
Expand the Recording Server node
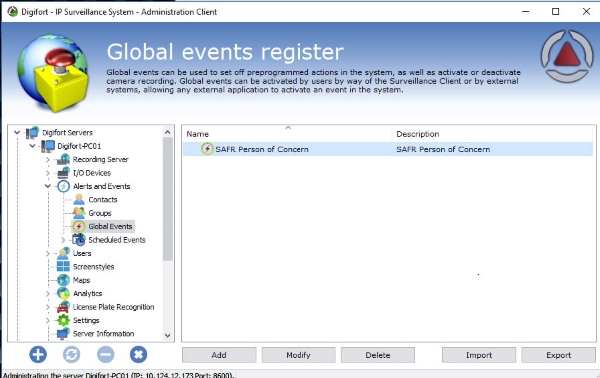(48, 160)
